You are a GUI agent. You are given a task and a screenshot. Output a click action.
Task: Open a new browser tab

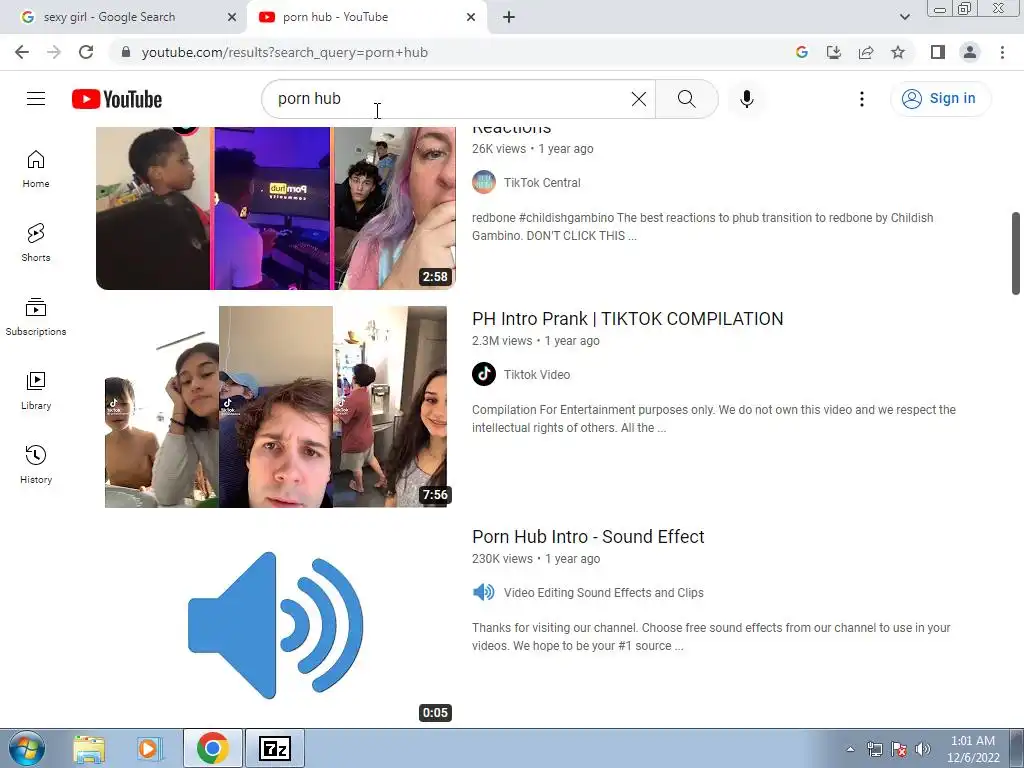(x=509, y=17)
